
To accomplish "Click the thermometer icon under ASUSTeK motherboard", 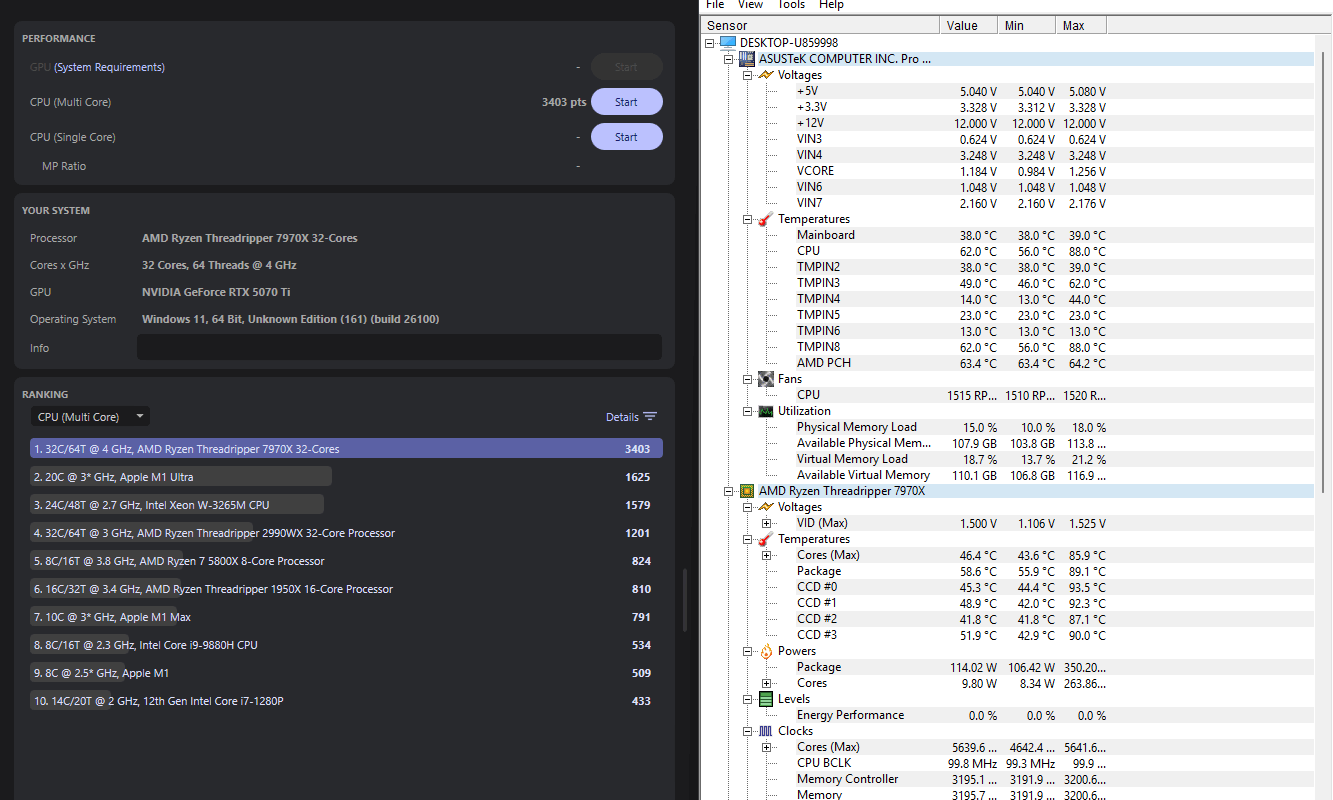I will click(765, 219).
